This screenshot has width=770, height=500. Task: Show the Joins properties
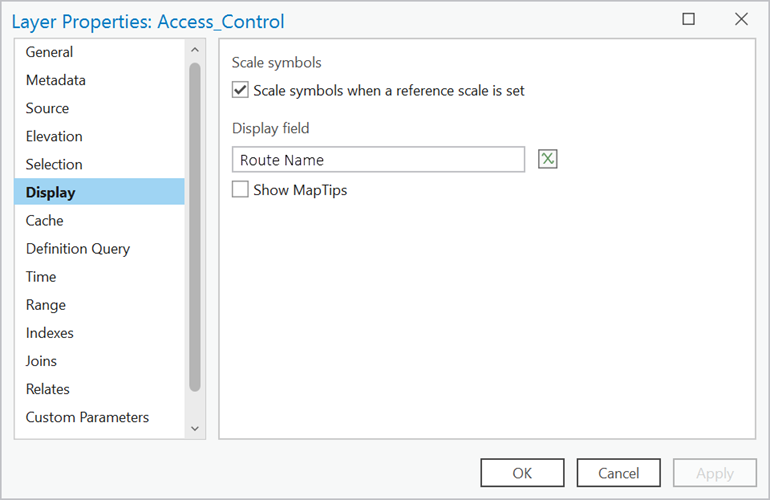tap(42, 361)
